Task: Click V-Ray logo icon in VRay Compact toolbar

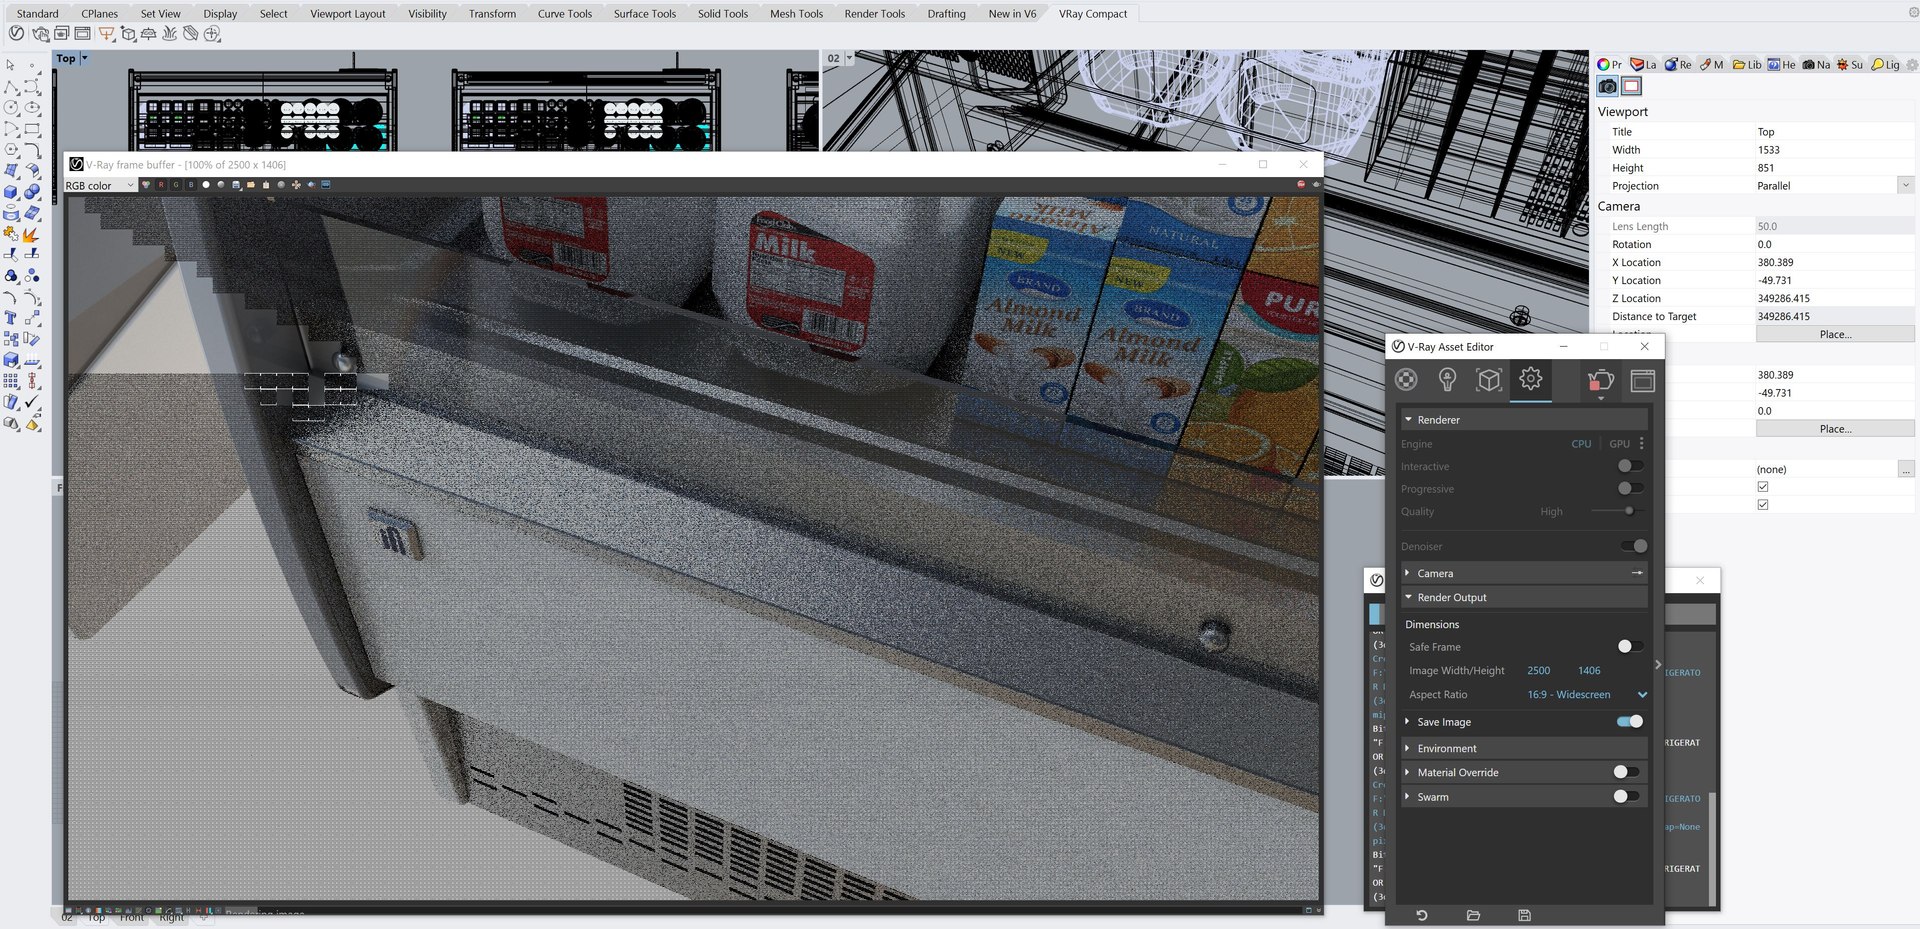Action: pos(16,34)
